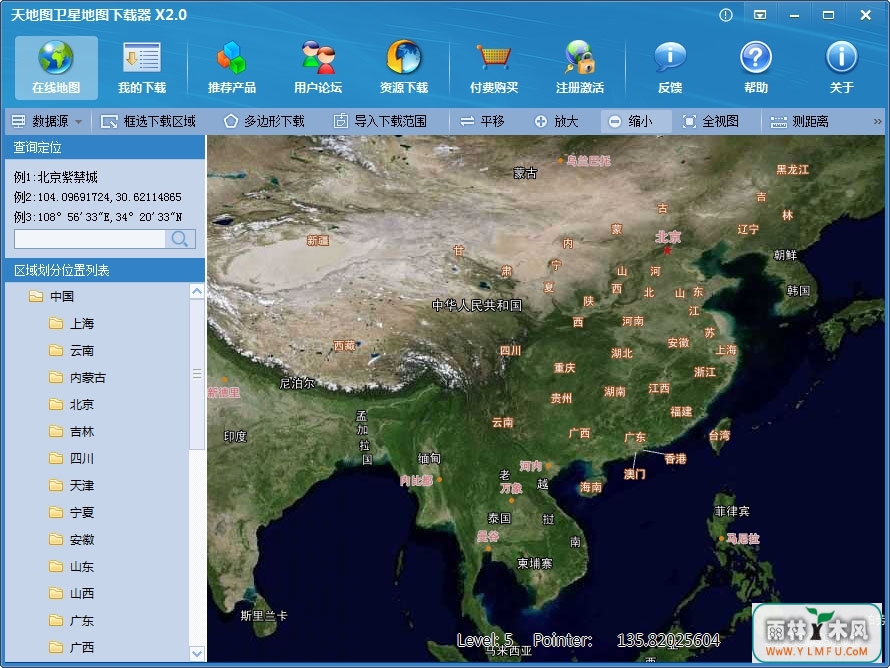
Task: Open 我的下载 downloads list
Action: [x=142, y=67]
